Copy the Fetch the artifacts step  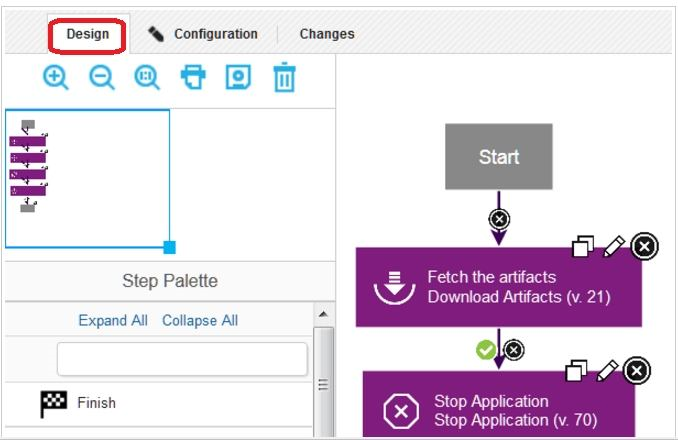(x=584, y=246)
